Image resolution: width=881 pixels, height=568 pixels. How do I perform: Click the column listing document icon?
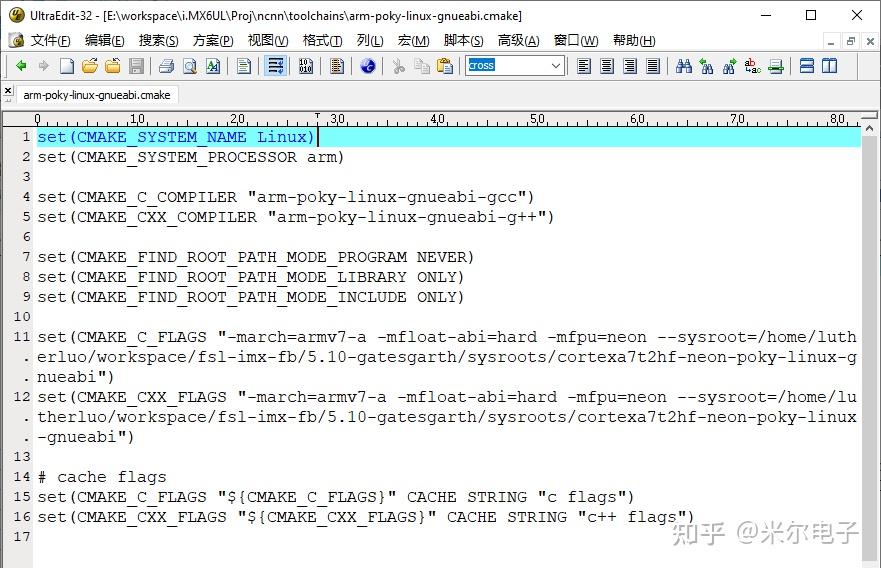tap(337, 66)
